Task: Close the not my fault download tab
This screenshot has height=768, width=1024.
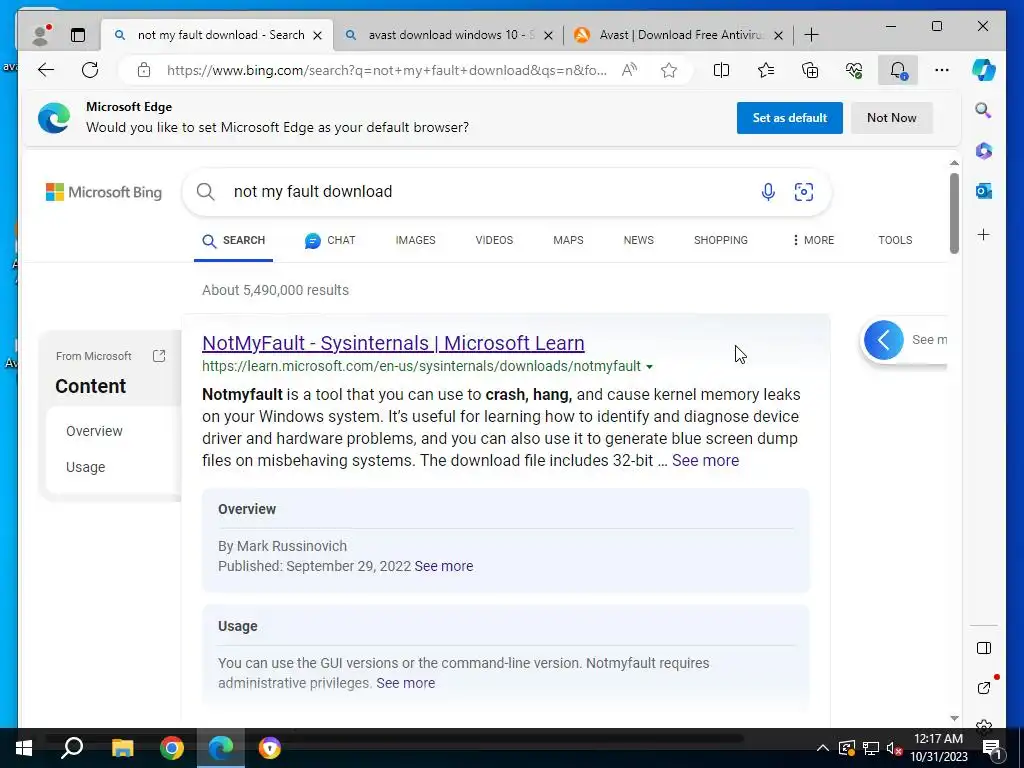Action: tap(317, 35)
